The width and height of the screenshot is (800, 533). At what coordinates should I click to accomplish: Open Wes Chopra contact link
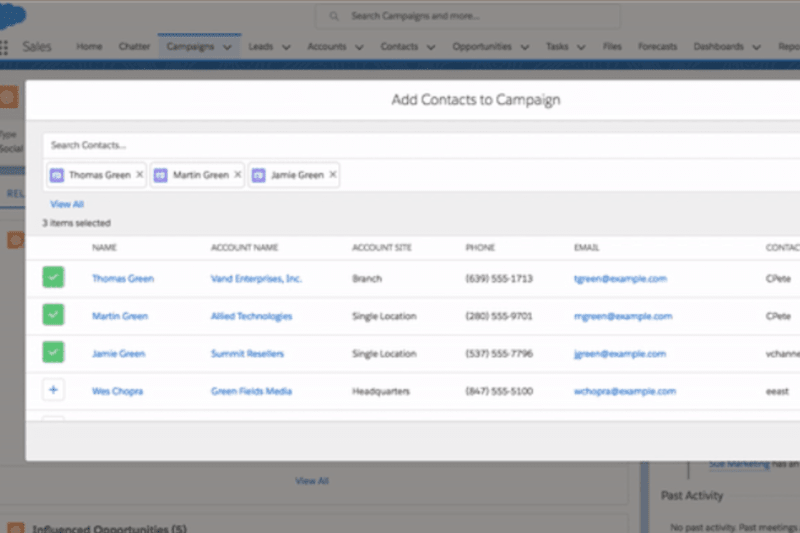click(x=117, y=391)
